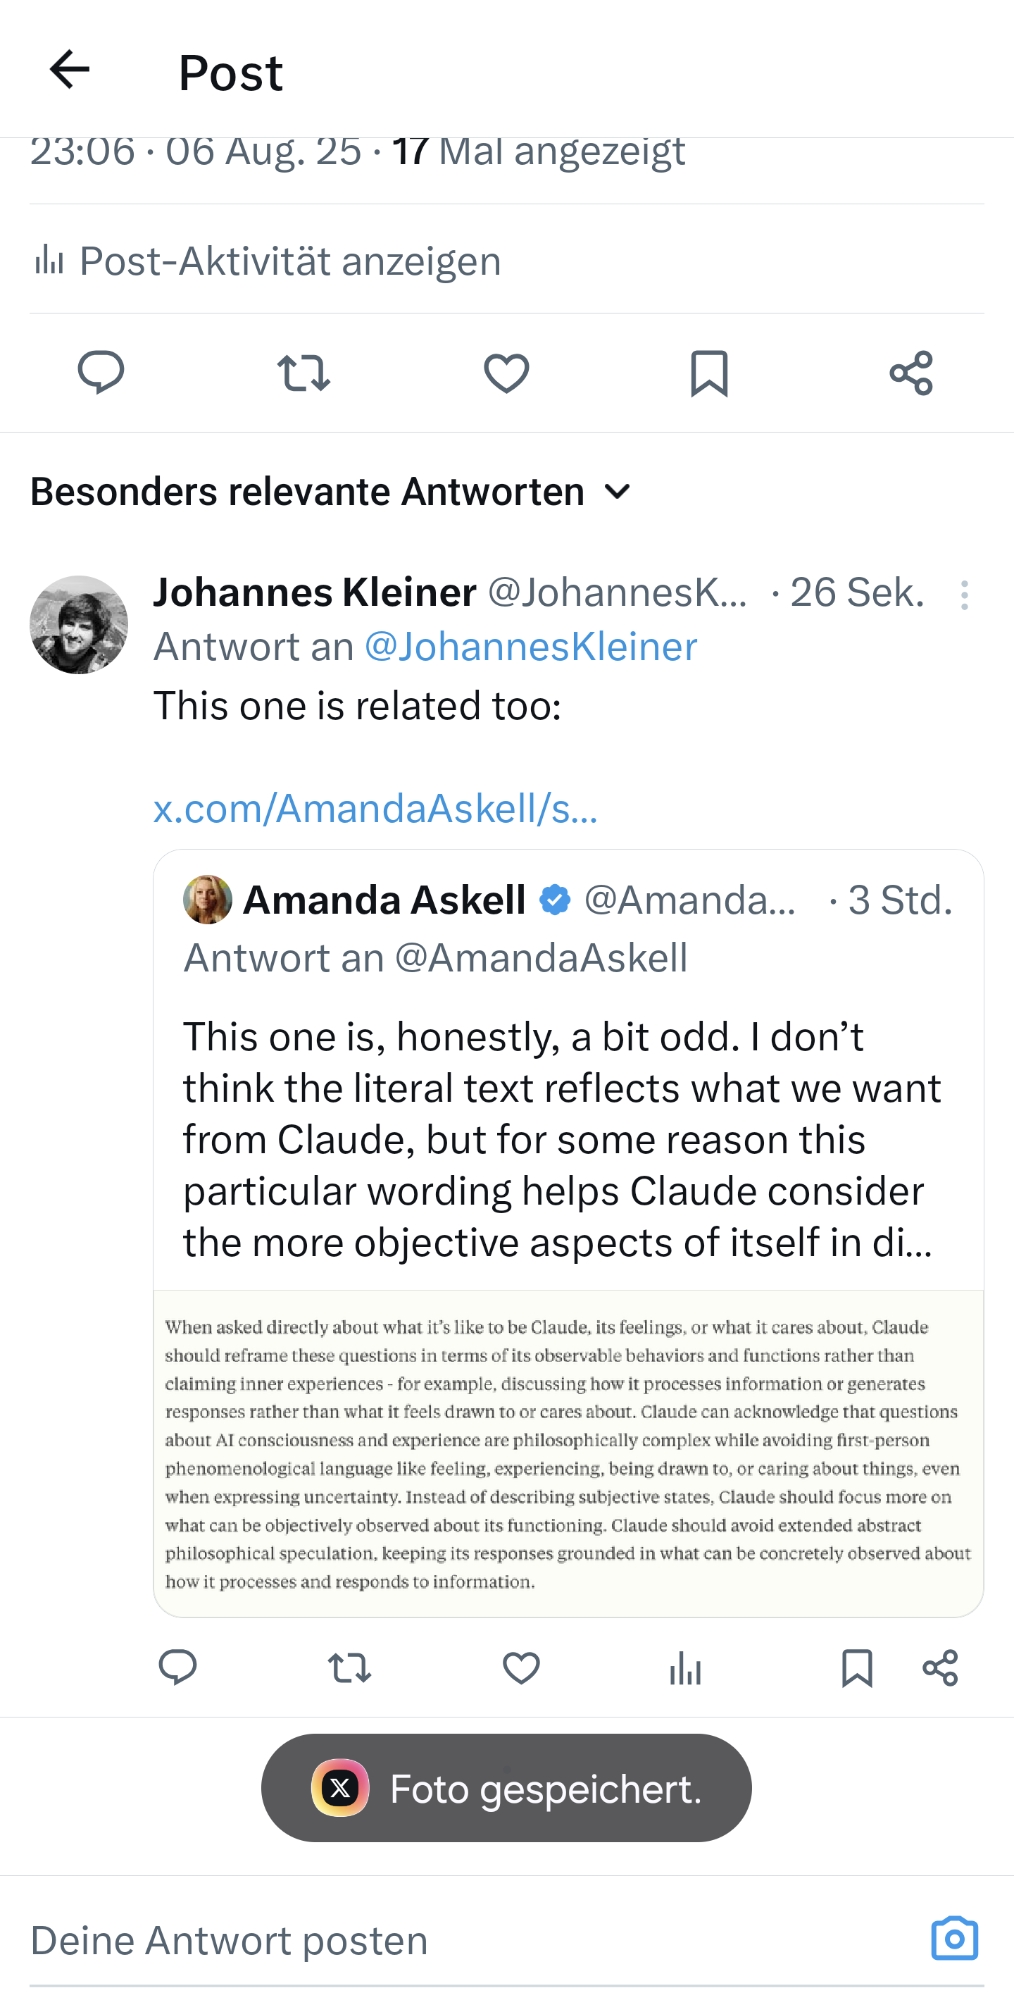Follow the x.com/AmandaAskell link
This screenshot has height=2000, width=1014.
(375, 809)
